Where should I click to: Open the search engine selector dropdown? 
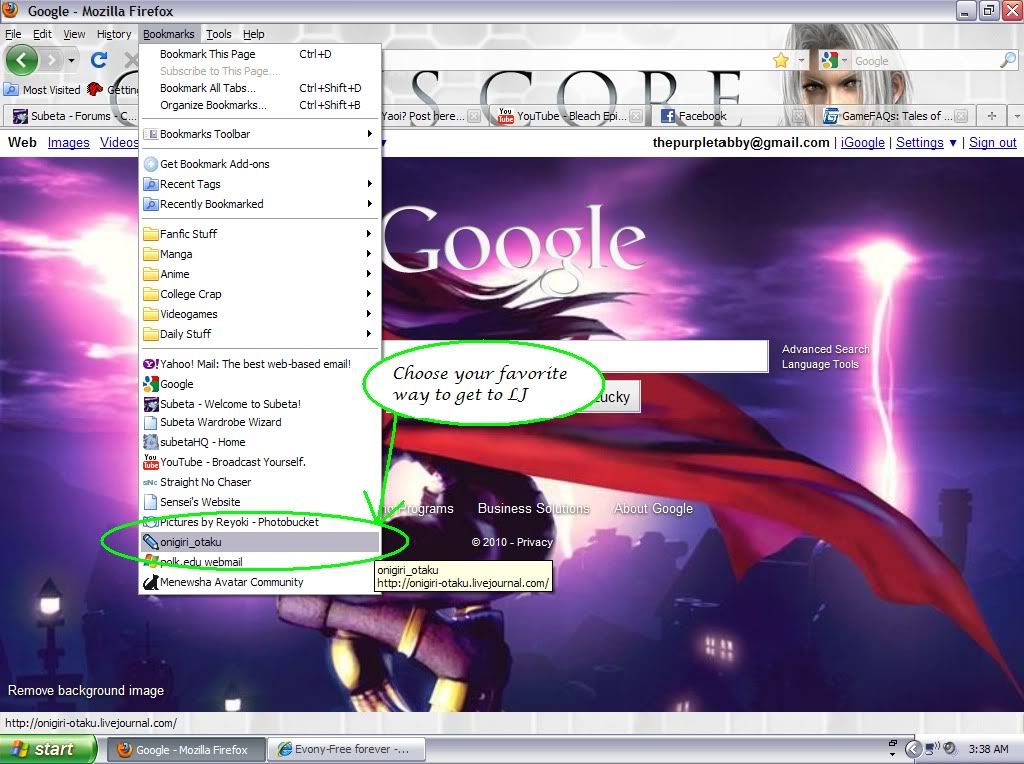point(844,61)
